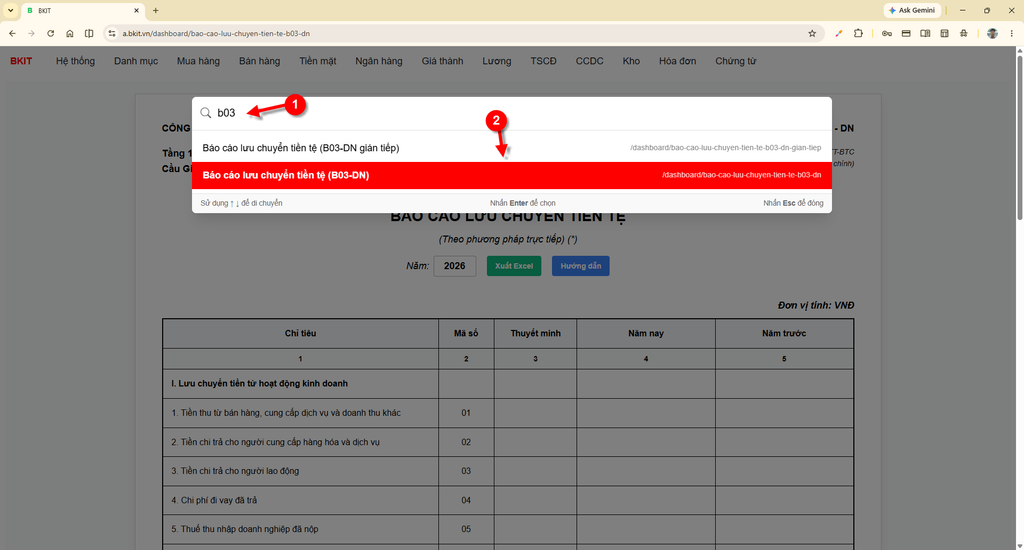This screenshot has width=1024, height=550.
Task: Open the Mua hàng menu
Action: coord(198,61)
